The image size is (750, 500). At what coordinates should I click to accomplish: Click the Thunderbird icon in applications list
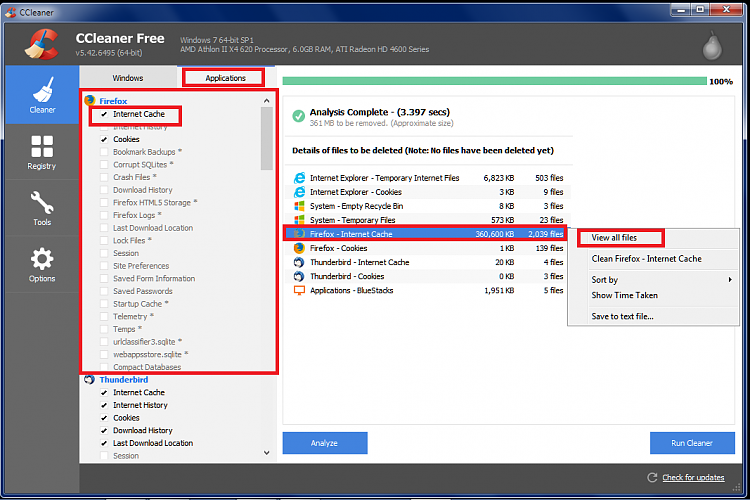(x=89, y=379)
